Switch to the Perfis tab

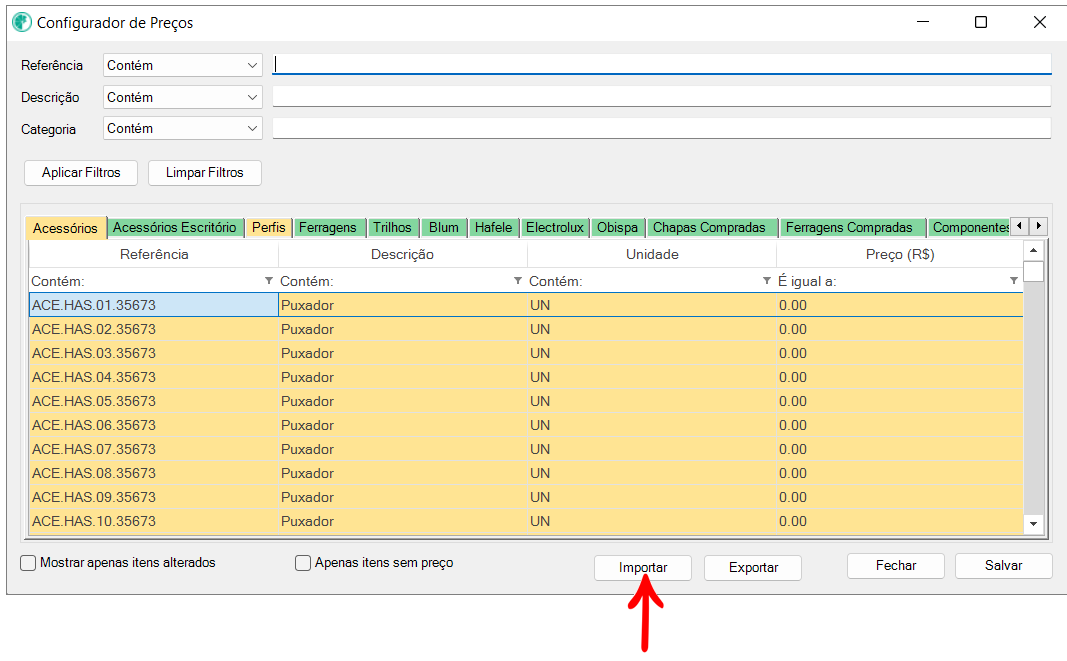[x=269, y=227]
